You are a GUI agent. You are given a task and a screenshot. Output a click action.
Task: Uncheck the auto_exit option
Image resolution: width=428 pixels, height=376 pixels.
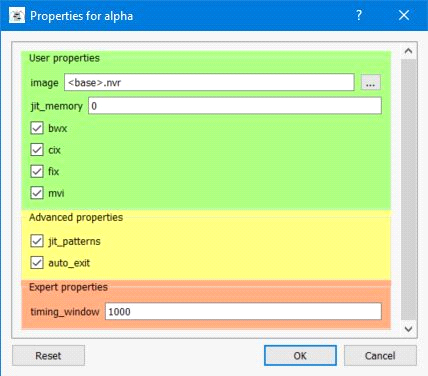pos(37,263)
